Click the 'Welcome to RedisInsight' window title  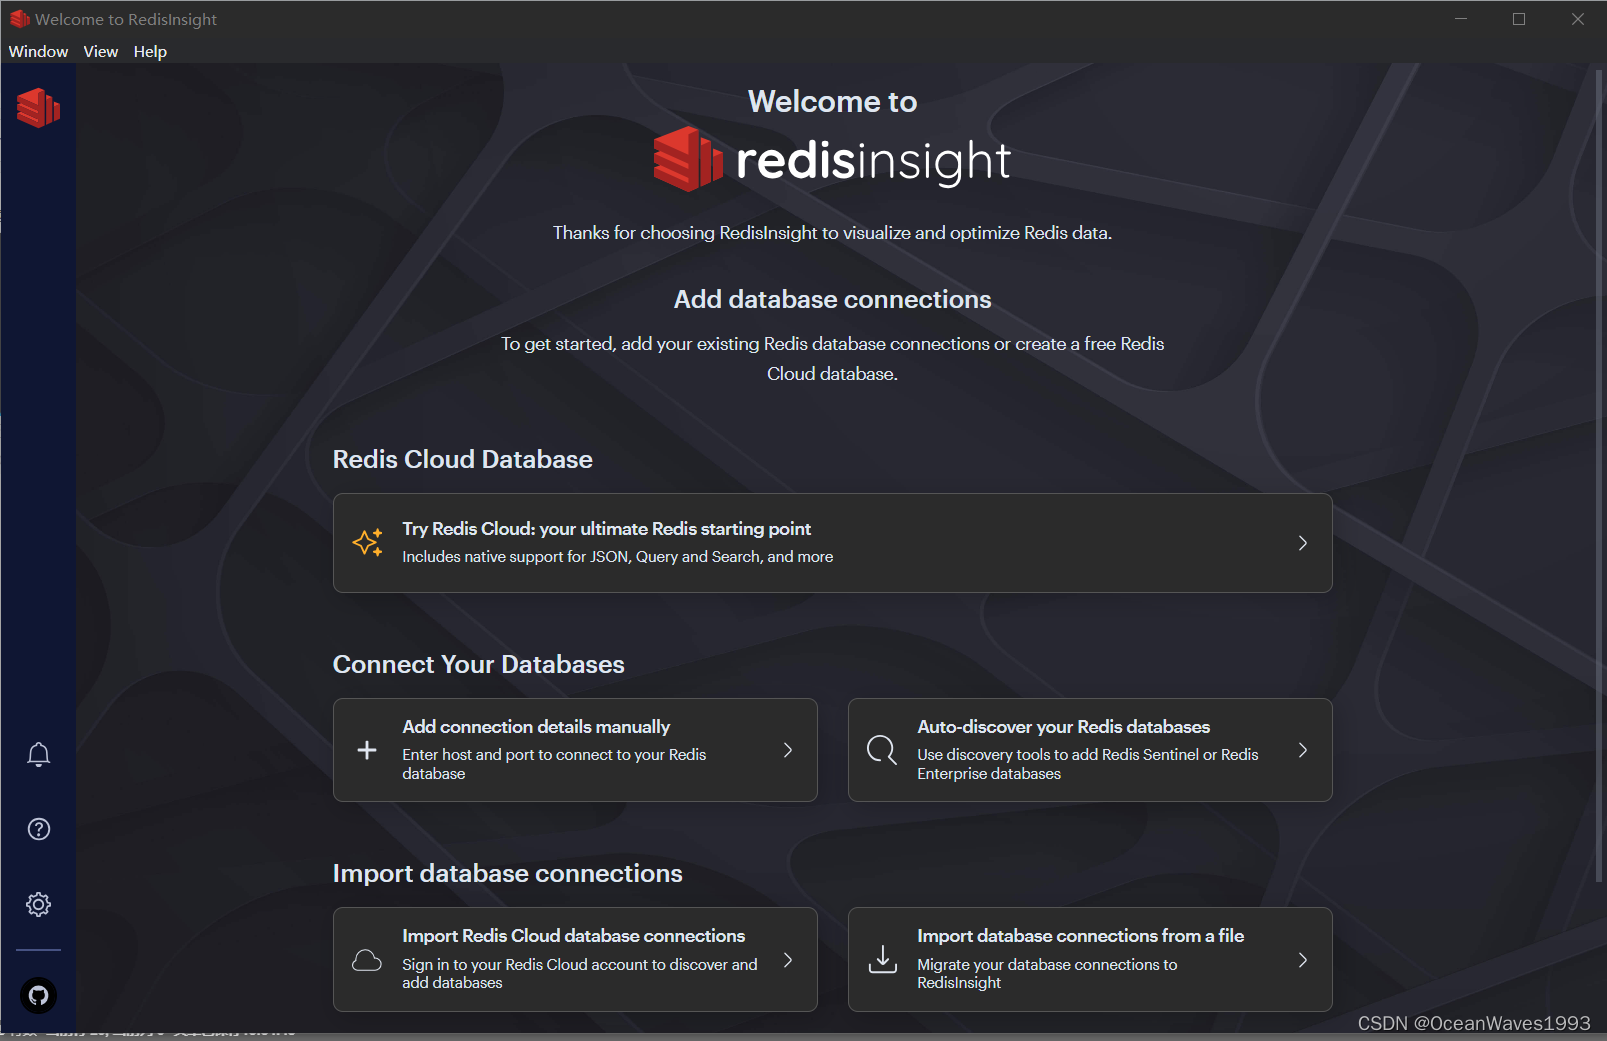[x=126, y=19]
